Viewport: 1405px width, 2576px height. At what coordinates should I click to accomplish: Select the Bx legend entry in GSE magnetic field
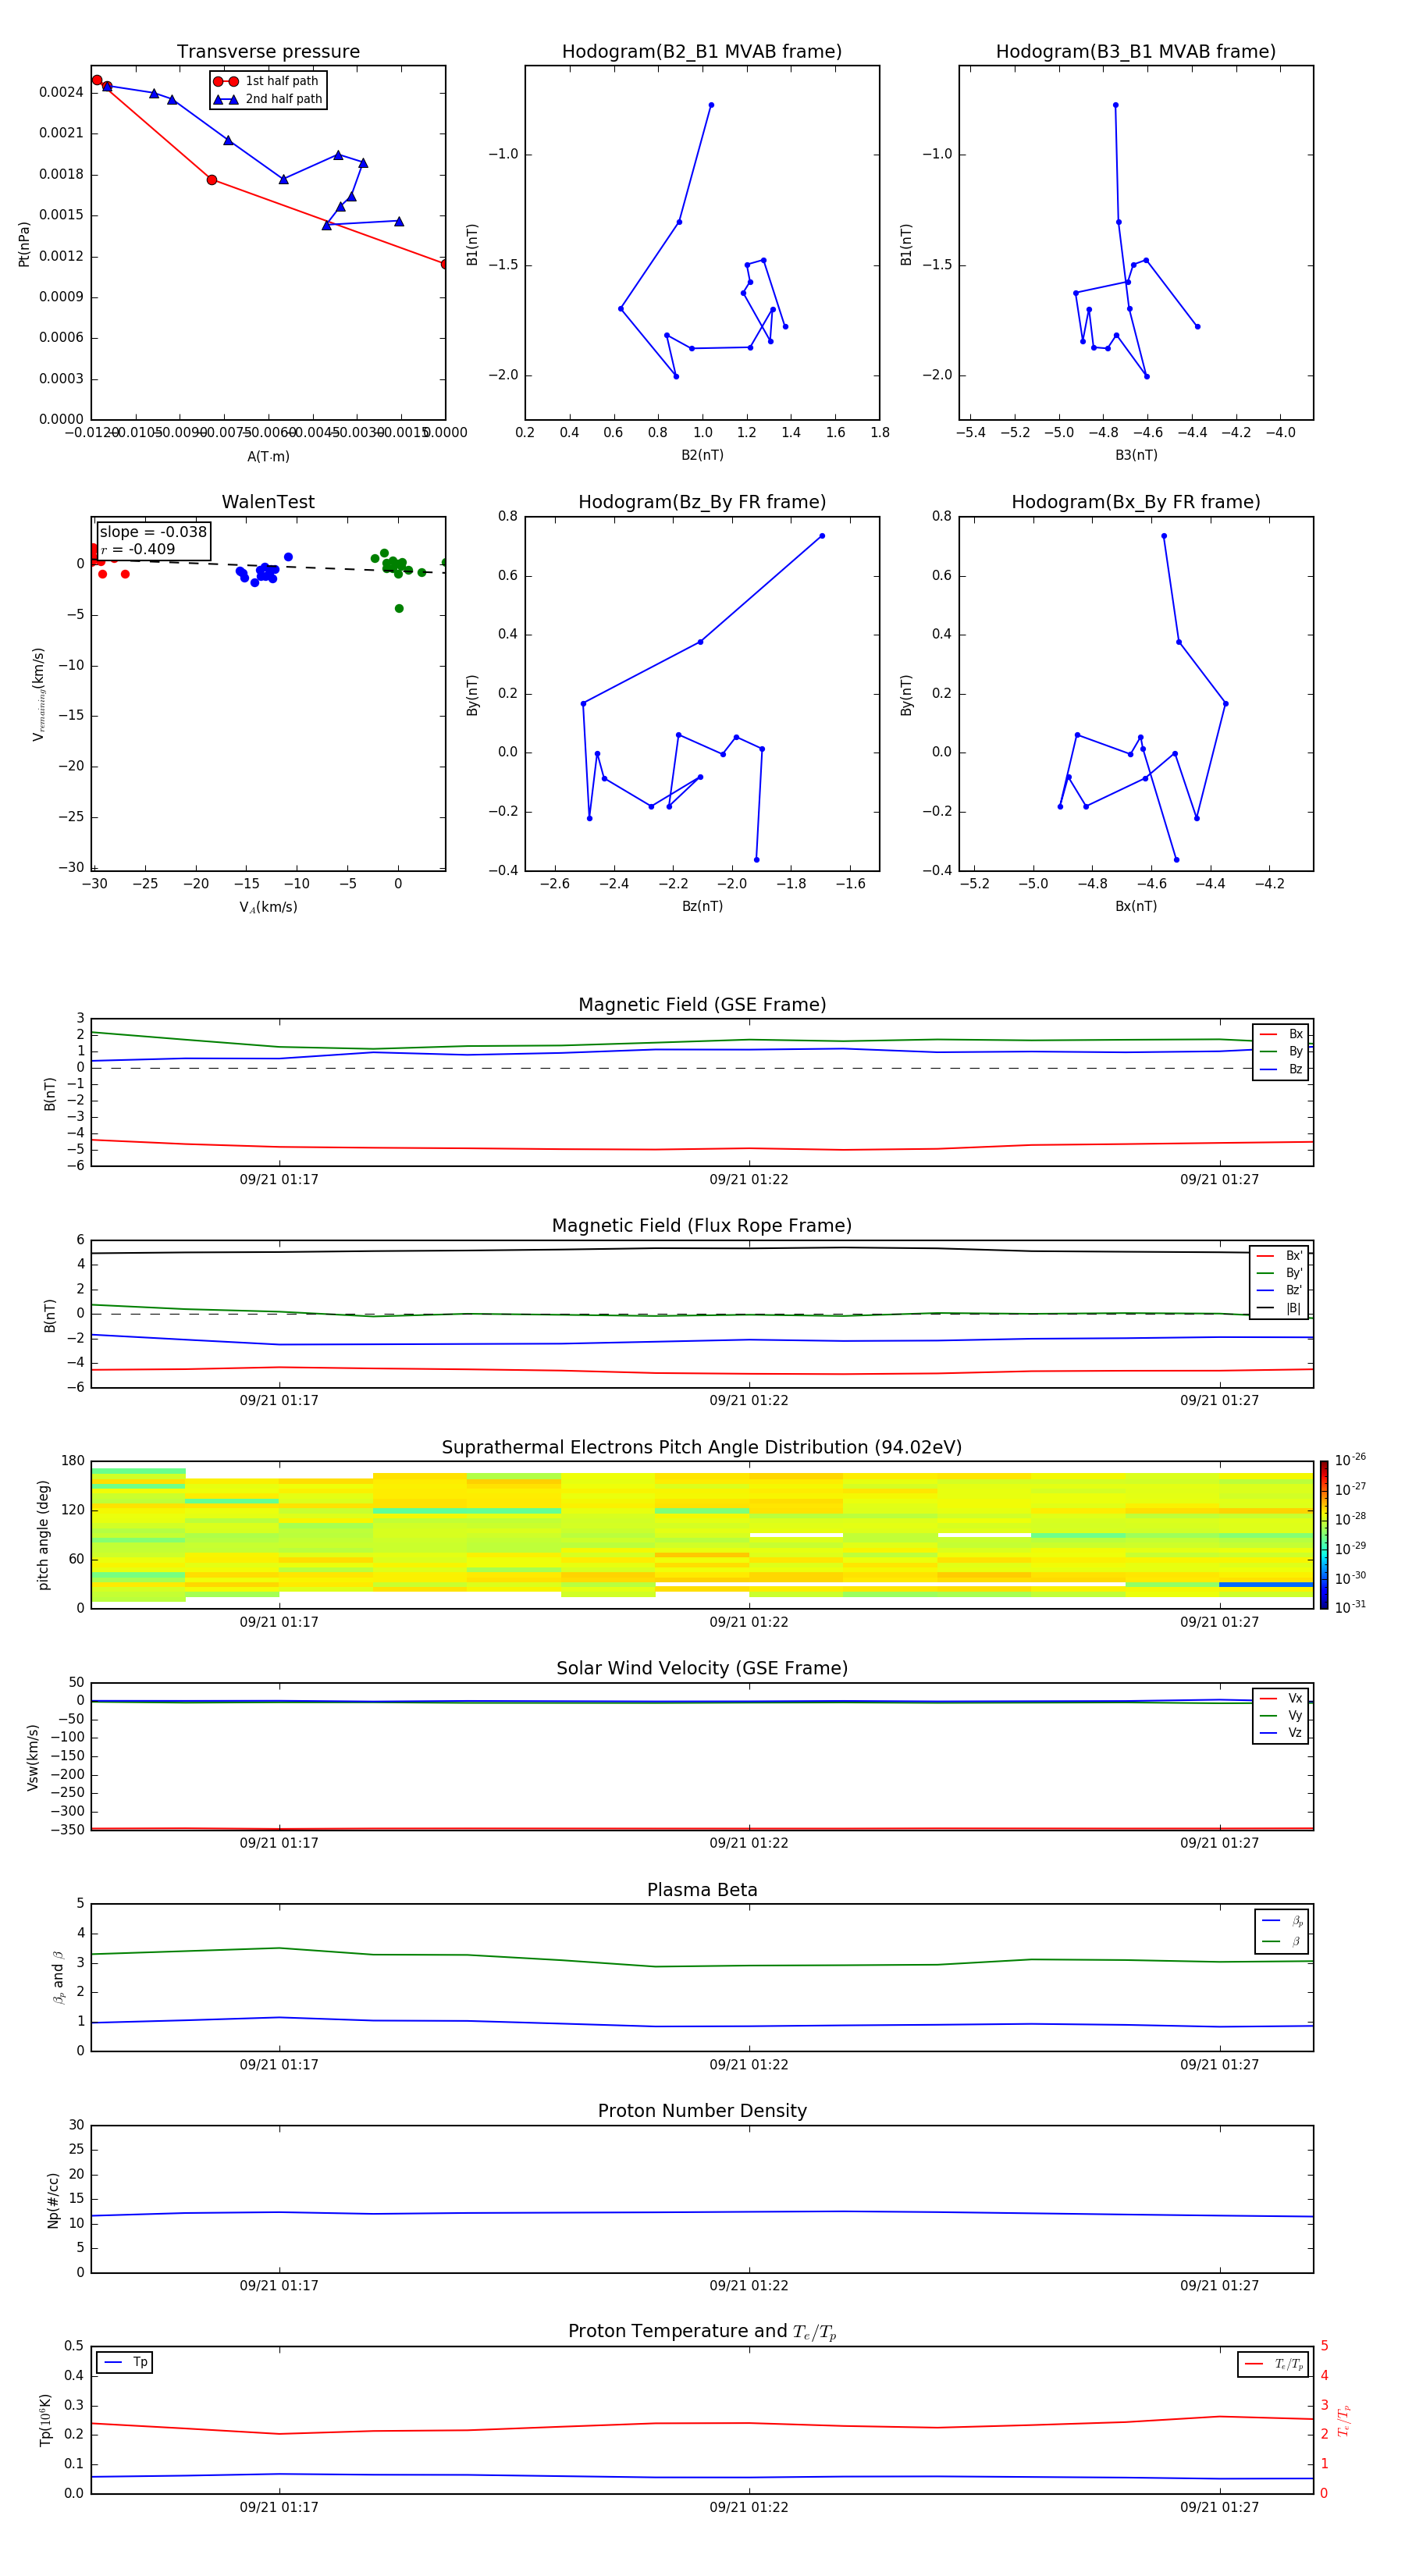(x=1281, y=1034)
